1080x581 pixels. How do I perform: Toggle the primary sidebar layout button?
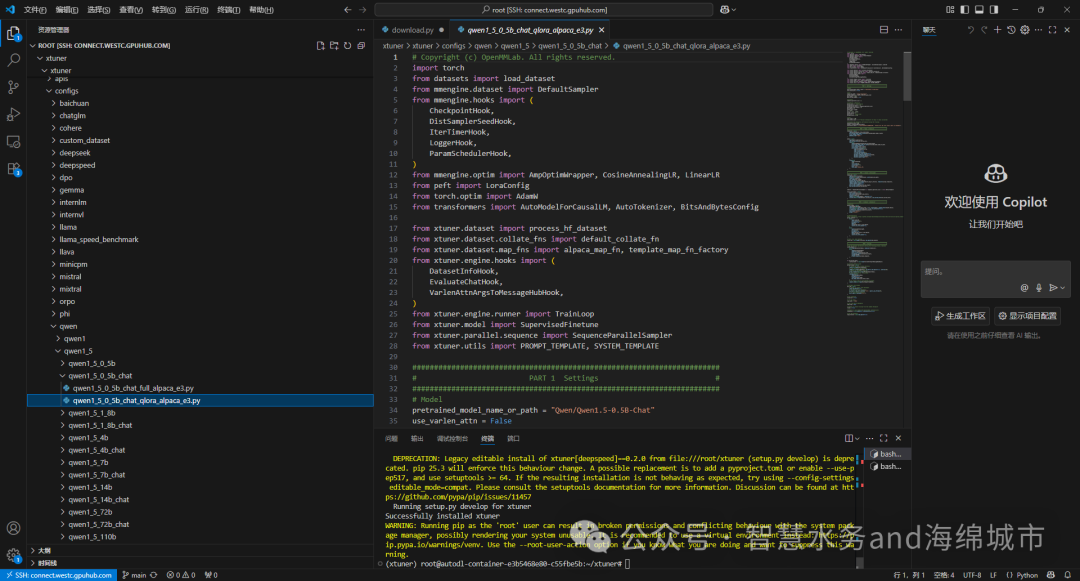pos(964,10)
